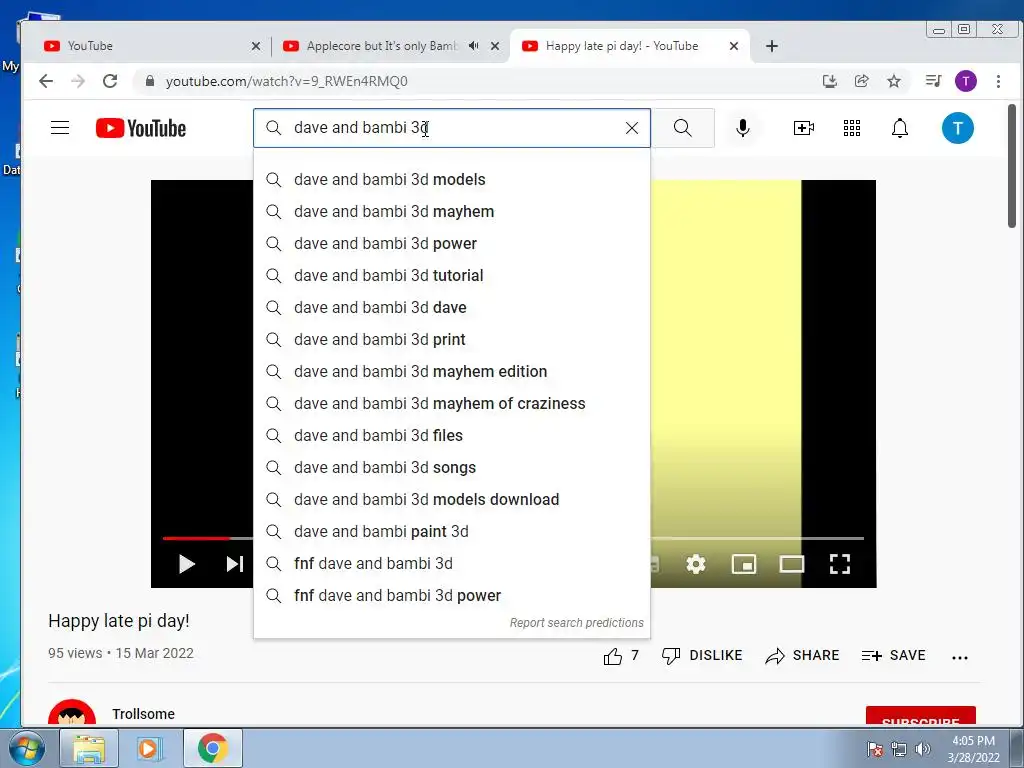Mute the Applecore tab audio icon

click(473, 46)
